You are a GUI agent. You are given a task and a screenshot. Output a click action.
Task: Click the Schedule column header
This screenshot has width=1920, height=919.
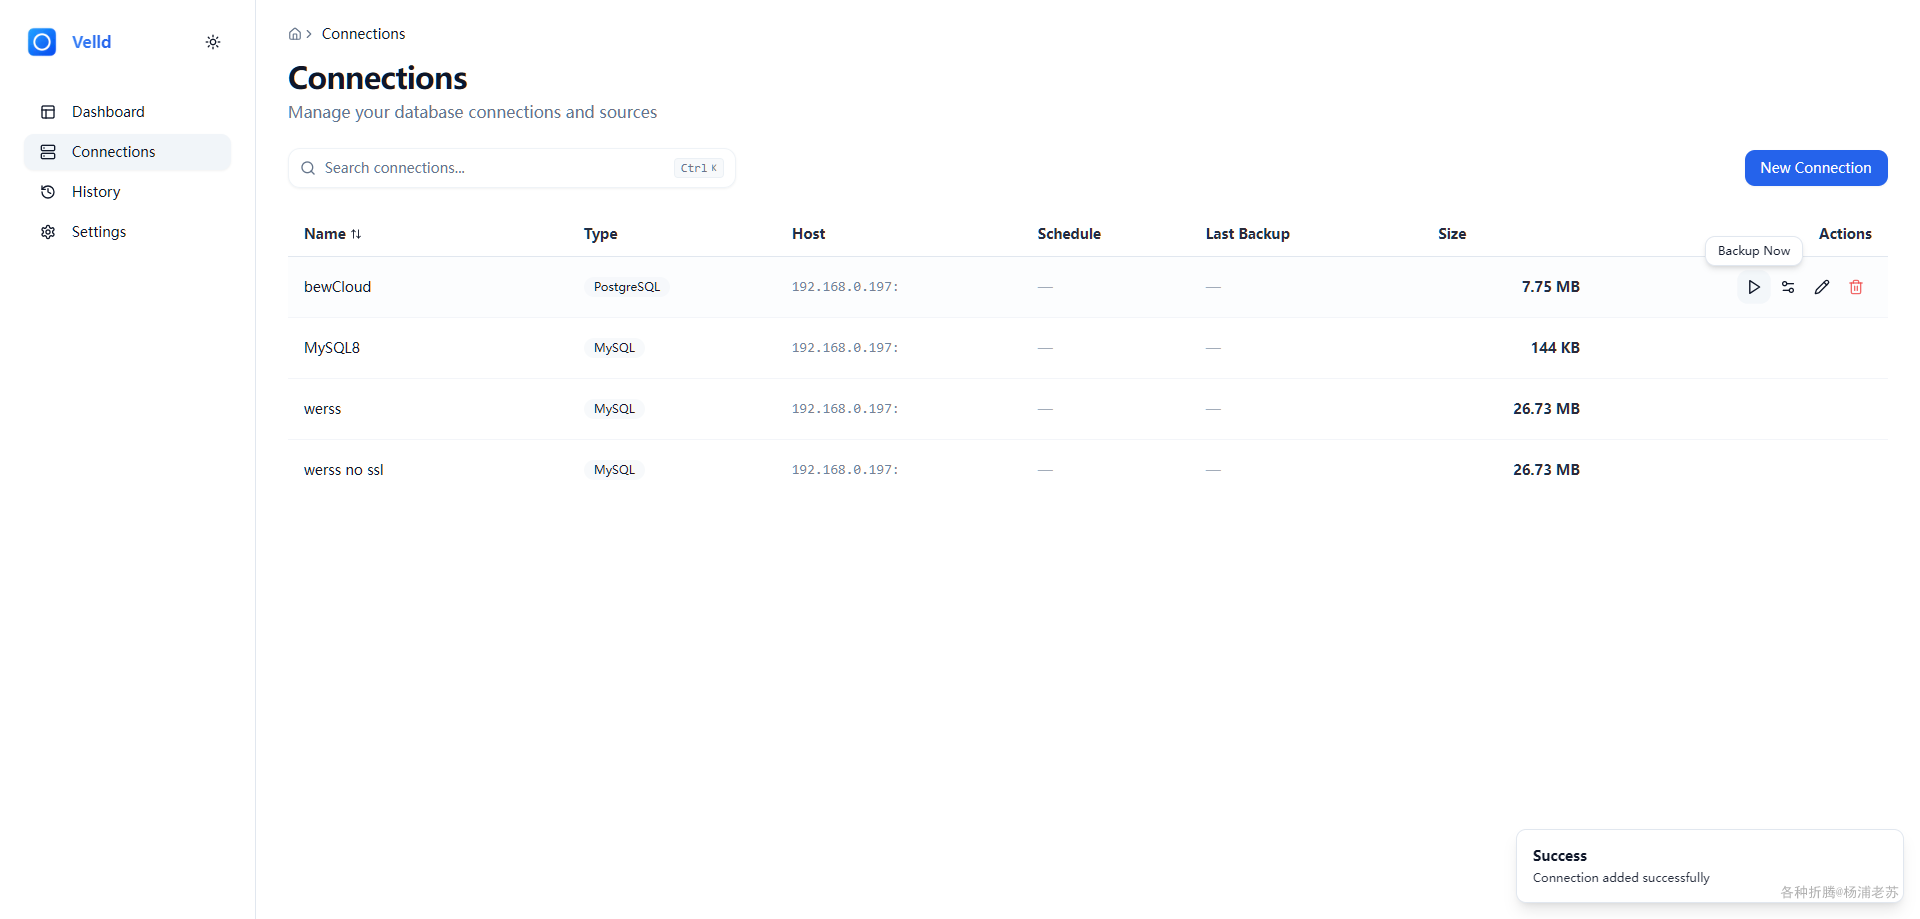tap(1069, 234)
